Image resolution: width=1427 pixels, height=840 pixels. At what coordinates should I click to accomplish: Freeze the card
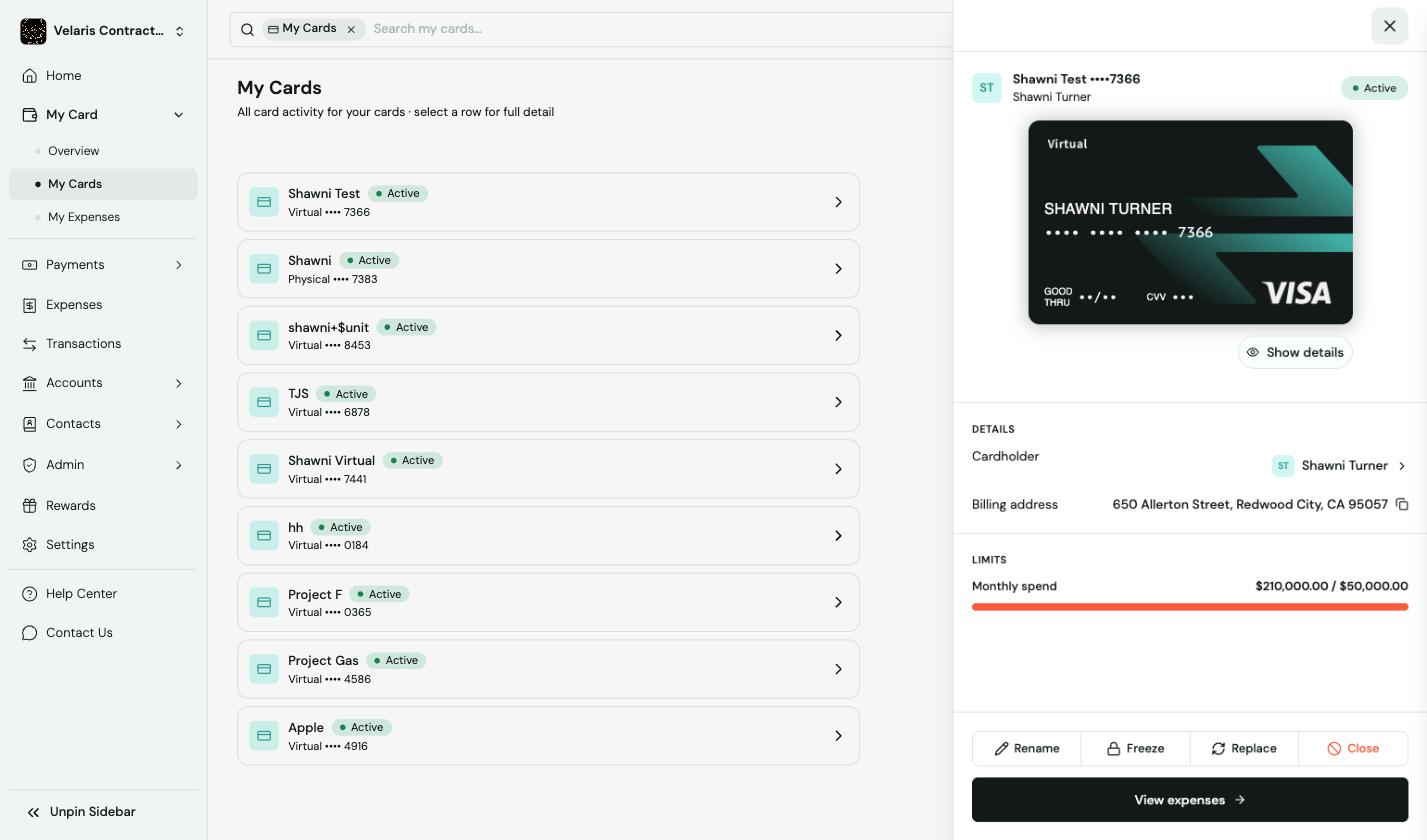click(x=1135, y=749)
